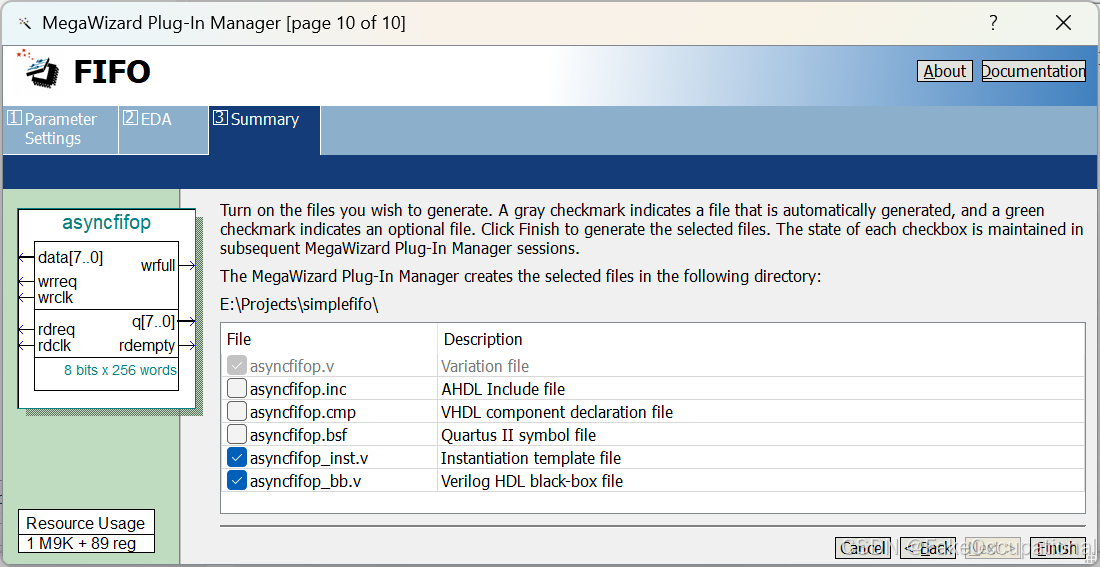The height and width of the screenshot is (567, 1100).
Task: Select the 'AHDL Include file' description
Action: [x=503, y=389]
